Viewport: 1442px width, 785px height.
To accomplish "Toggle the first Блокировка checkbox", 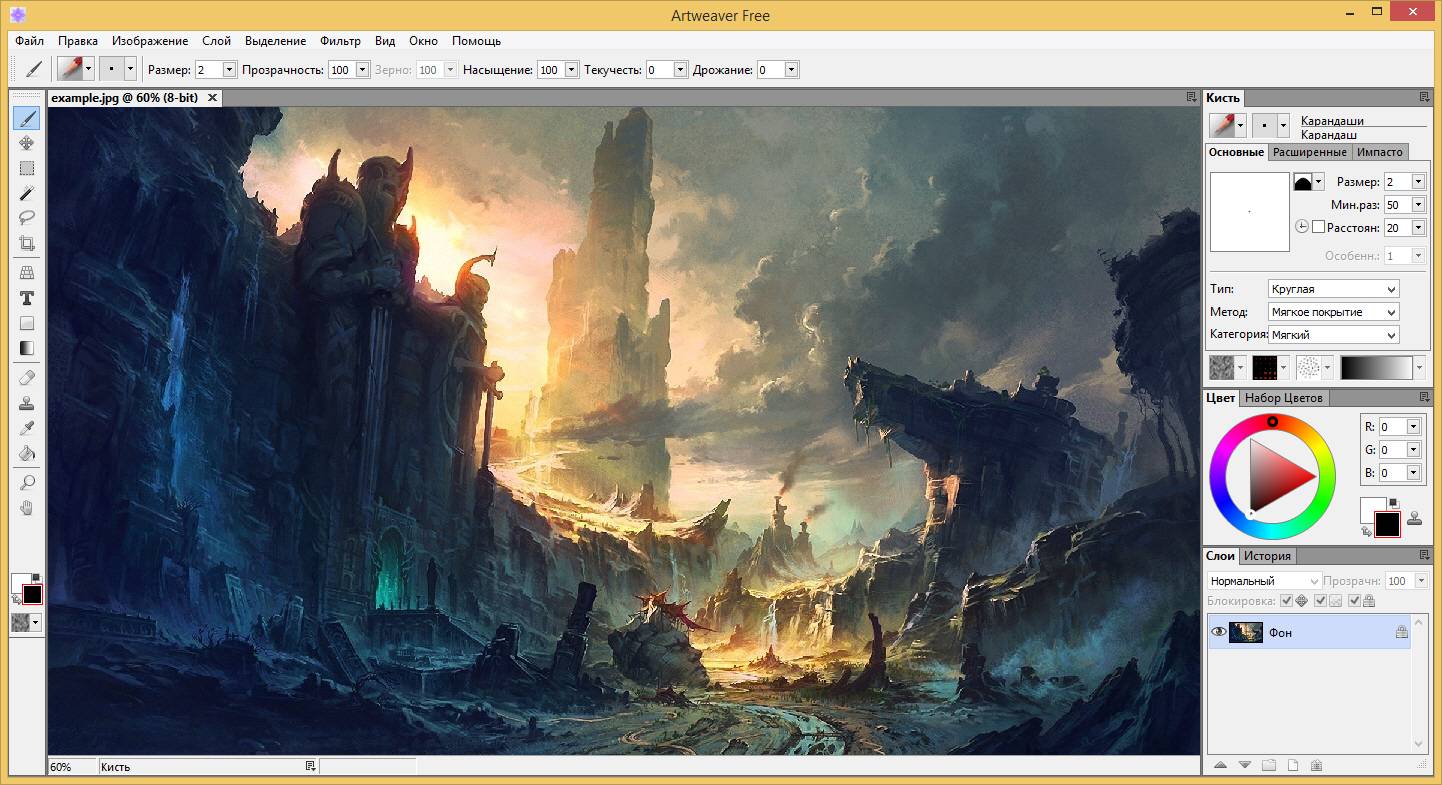I will [x=1286, y=601].
